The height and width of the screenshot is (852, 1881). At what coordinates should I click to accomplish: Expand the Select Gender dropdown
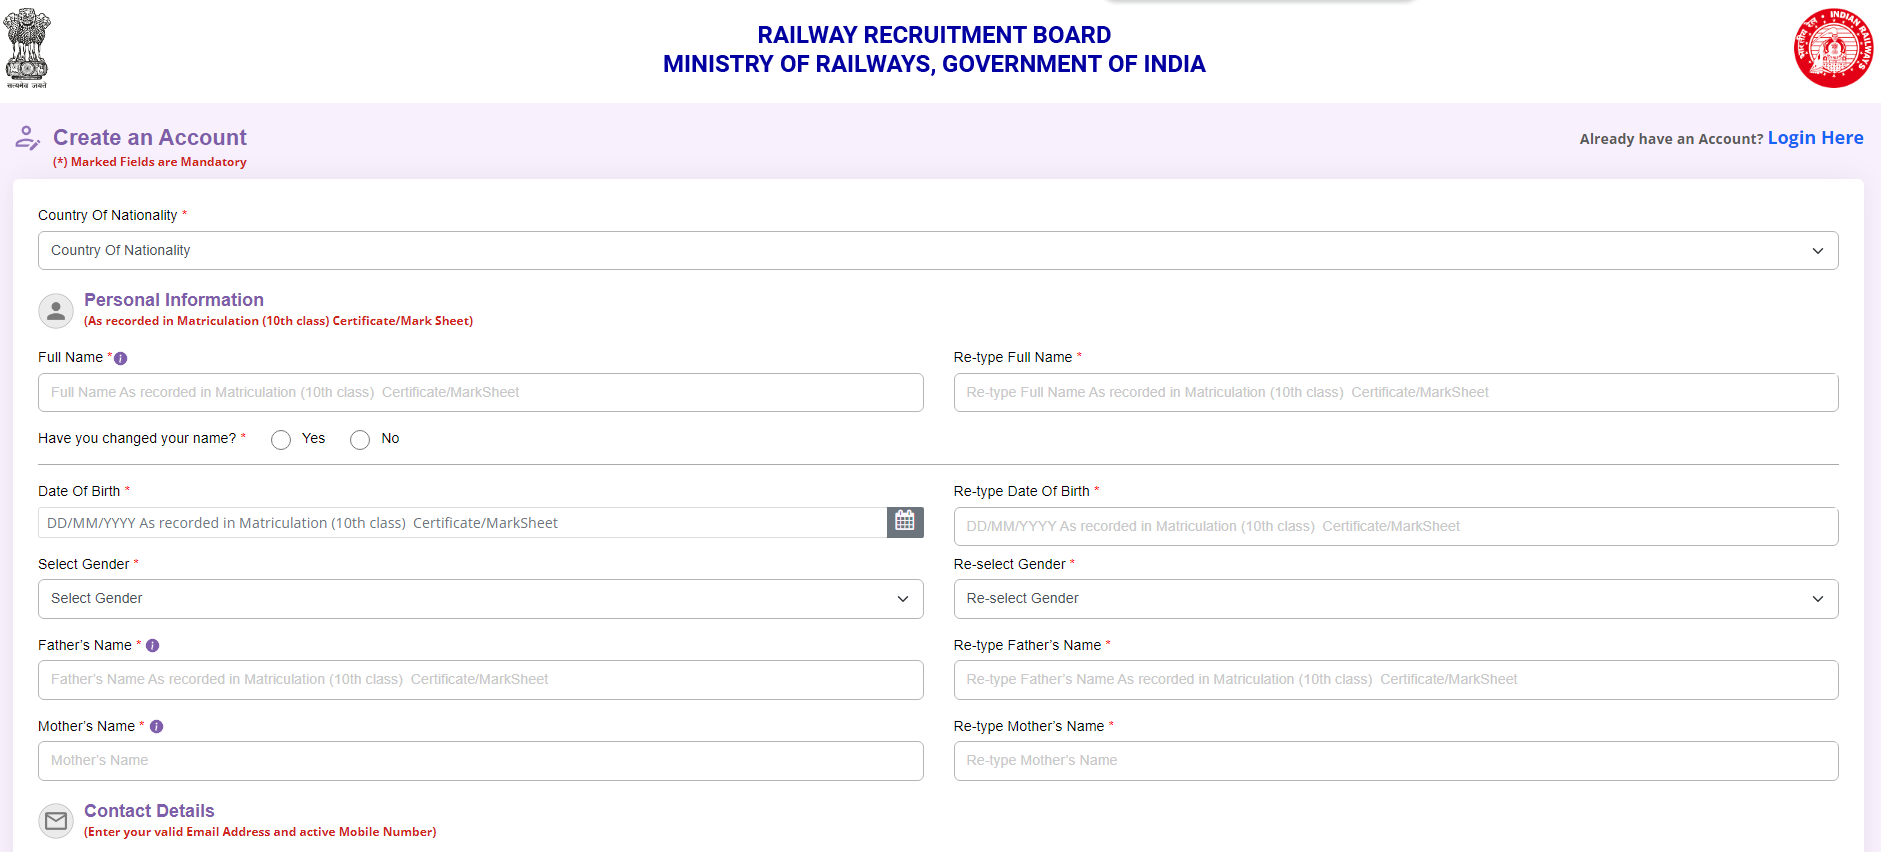click(480, 599)
